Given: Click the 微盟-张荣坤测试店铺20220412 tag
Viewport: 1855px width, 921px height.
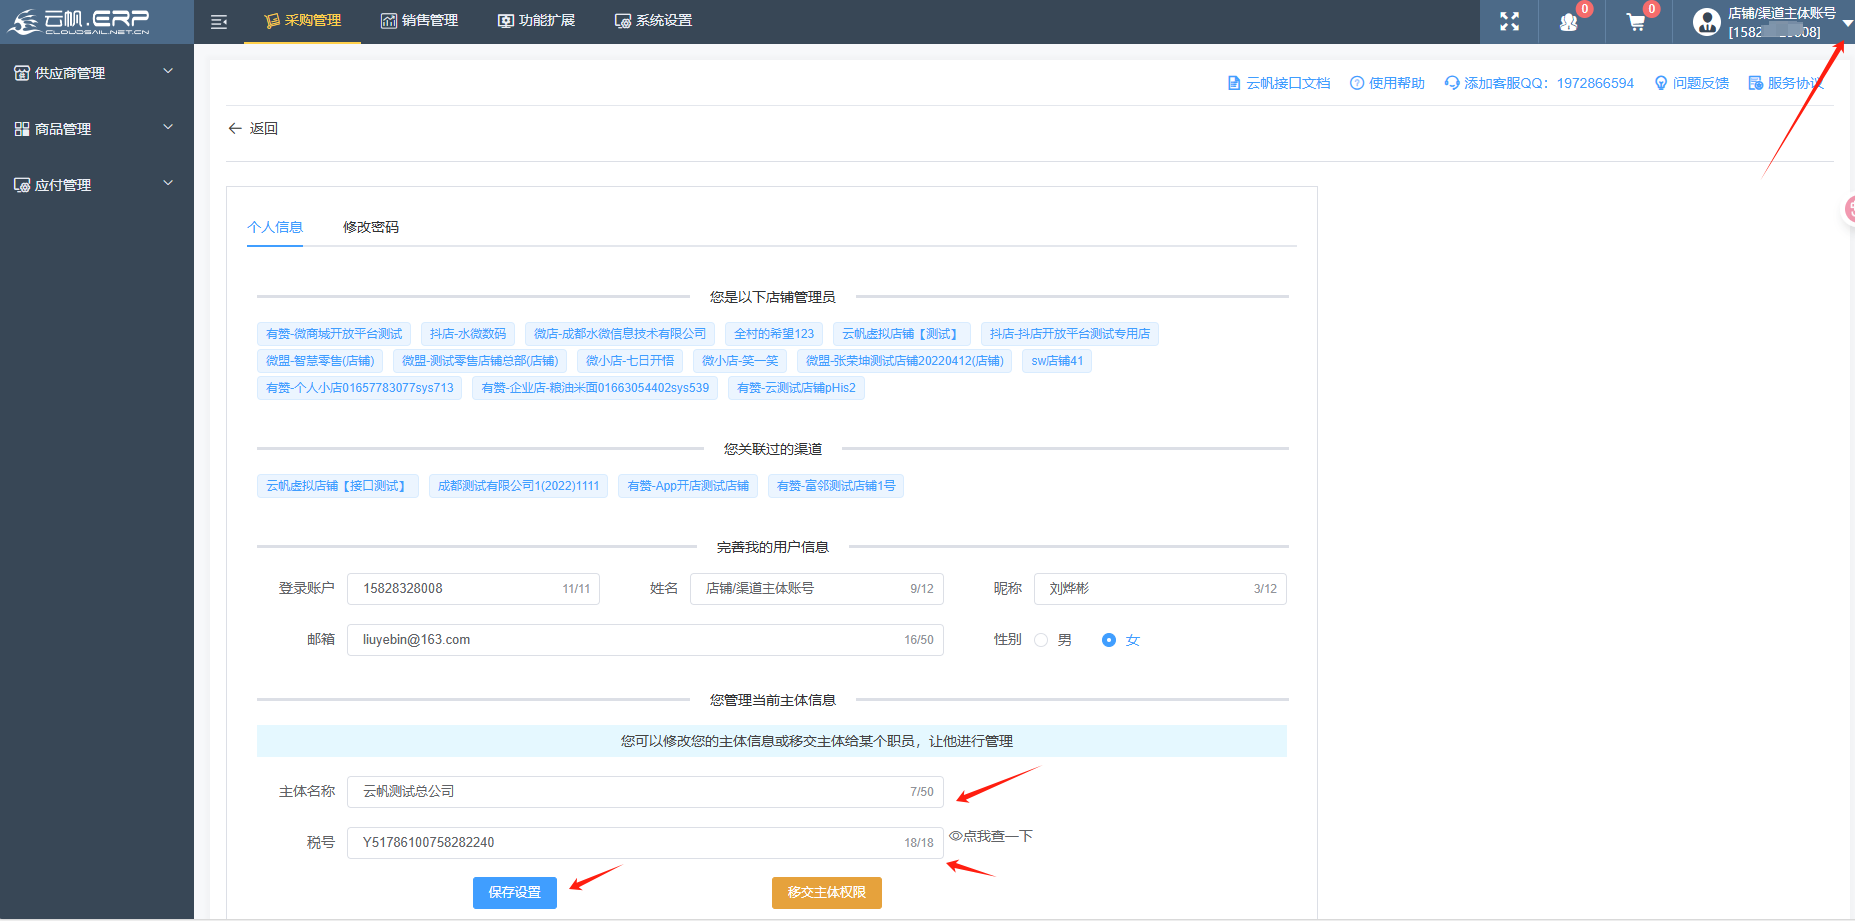Looking at the screenshot, I should coord(905,361).
